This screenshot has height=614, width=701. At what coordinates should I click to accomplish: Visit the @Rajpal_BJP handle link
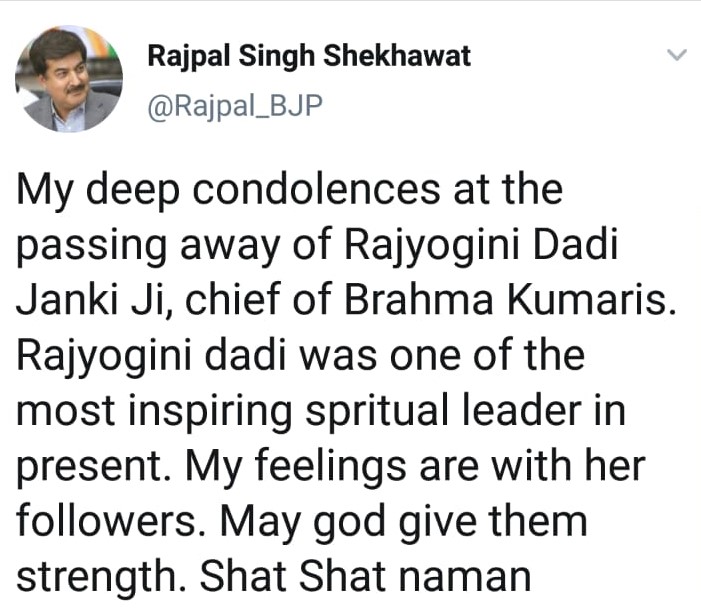point(235,107)
